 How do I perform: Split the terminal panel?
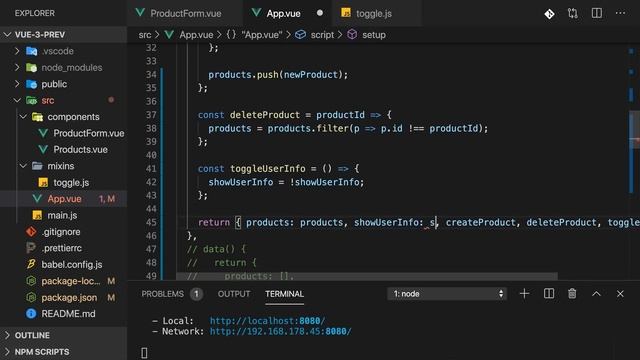[549, 293]
